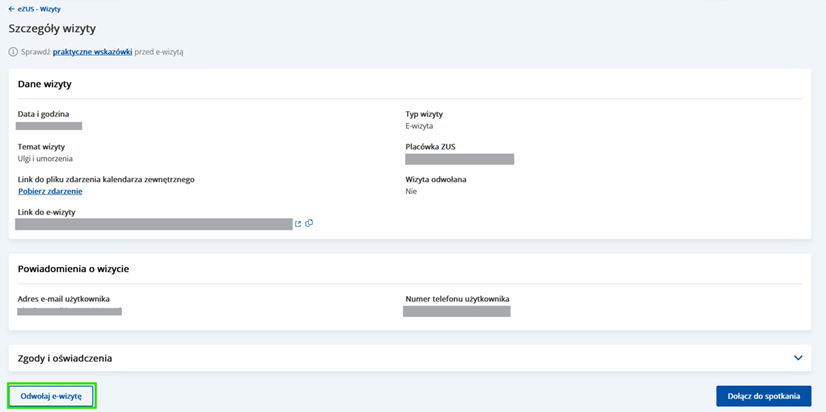Expand Zgody i oświadczenia with chevron arrow

click(798, 357)
